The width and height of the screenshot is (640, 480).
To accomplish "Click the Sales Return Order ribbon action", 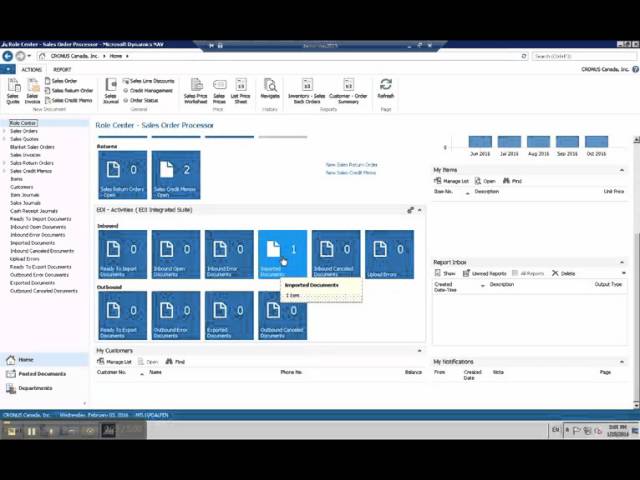I will tap(69, 91).
